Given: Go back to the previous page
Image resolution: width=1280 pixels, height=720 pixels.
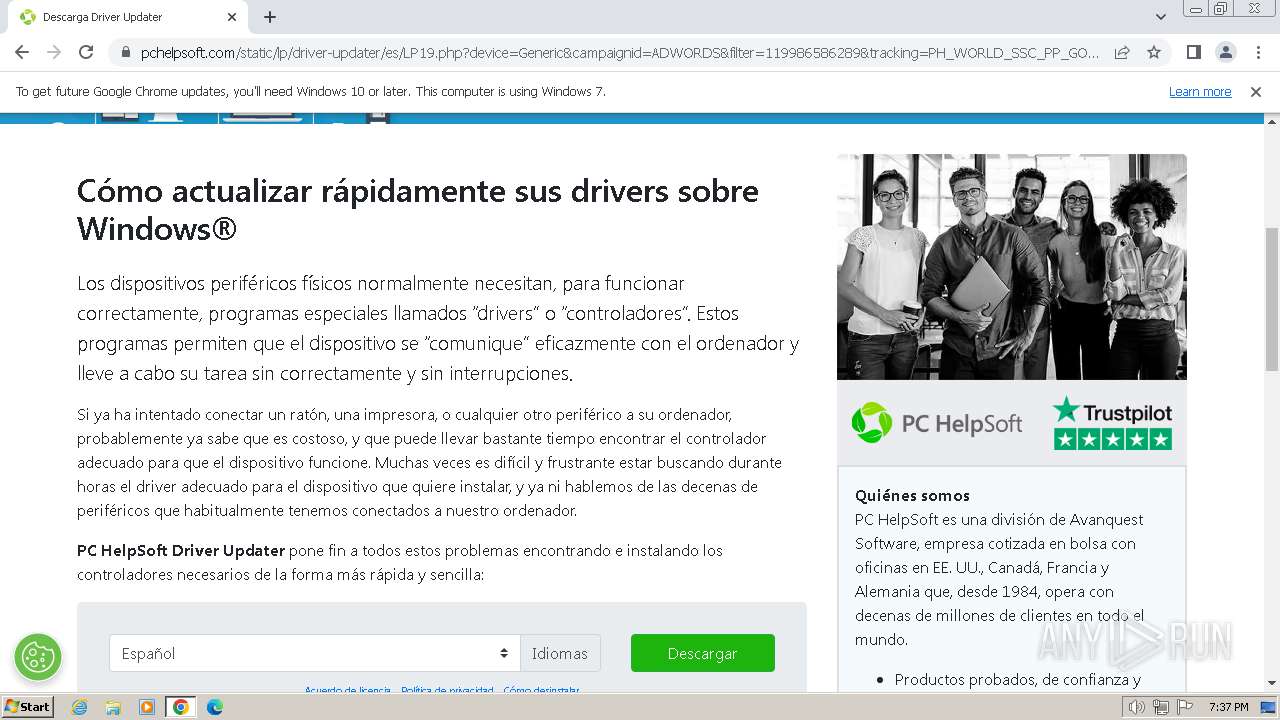Looking at the screenshot, I should coord(22,52).
